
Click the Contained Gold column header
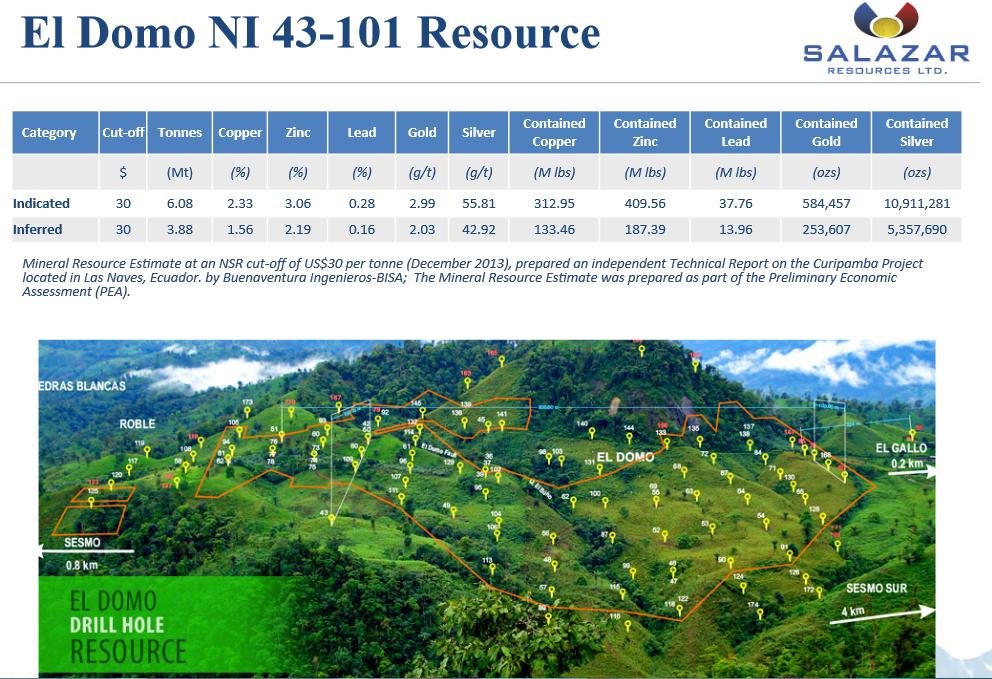(x=825, y=133)
